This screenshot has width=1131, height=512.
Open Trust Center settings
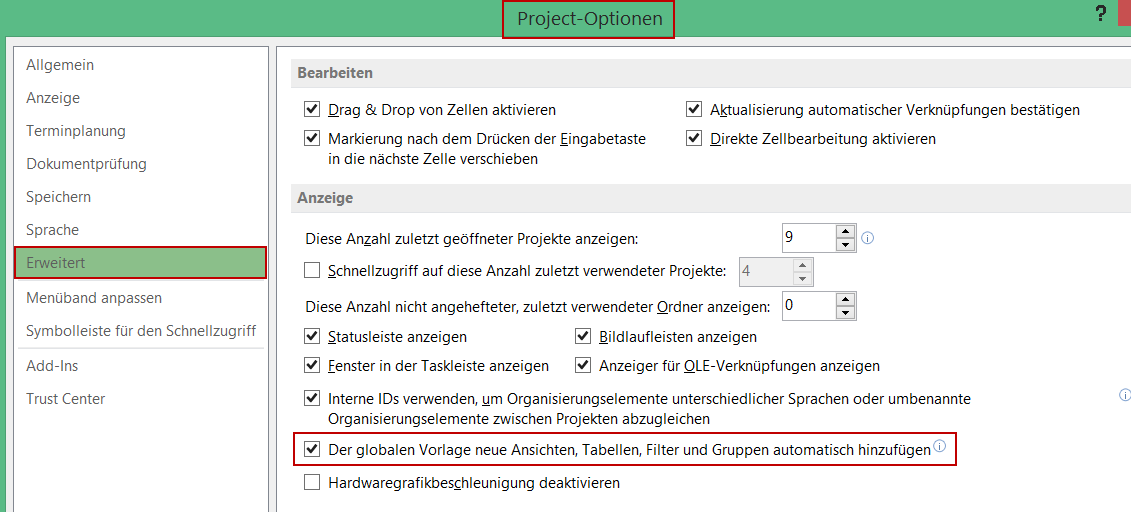click(66, 399)
